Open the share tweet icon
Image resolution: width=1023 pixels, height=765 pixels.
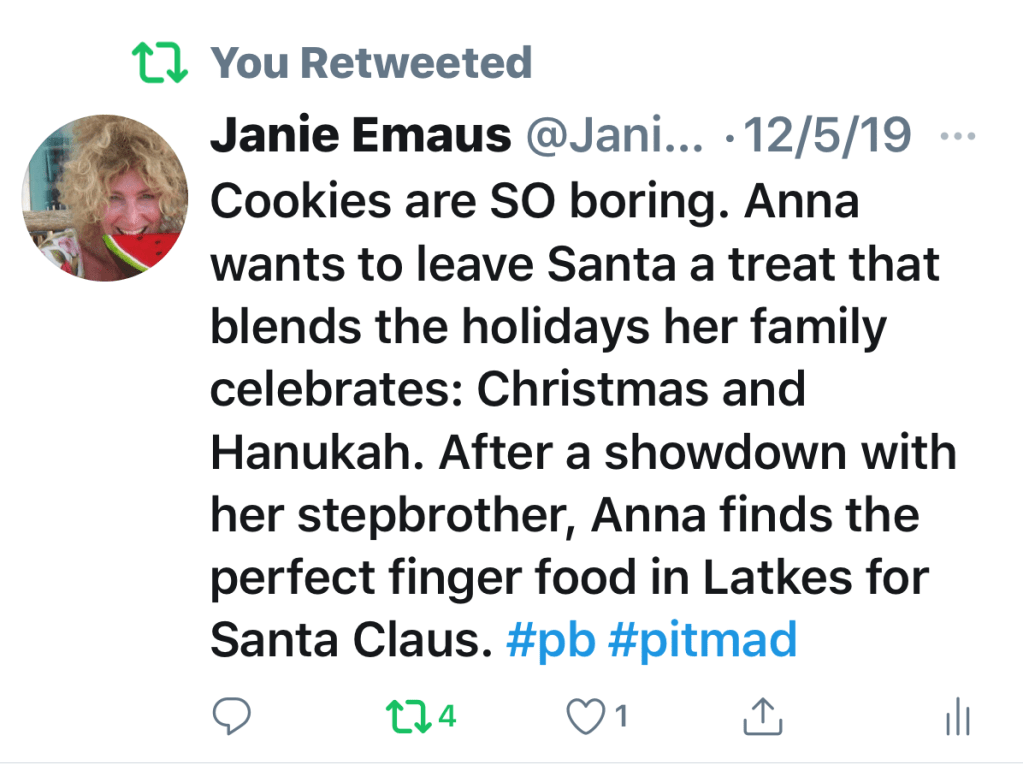[762, 715]
